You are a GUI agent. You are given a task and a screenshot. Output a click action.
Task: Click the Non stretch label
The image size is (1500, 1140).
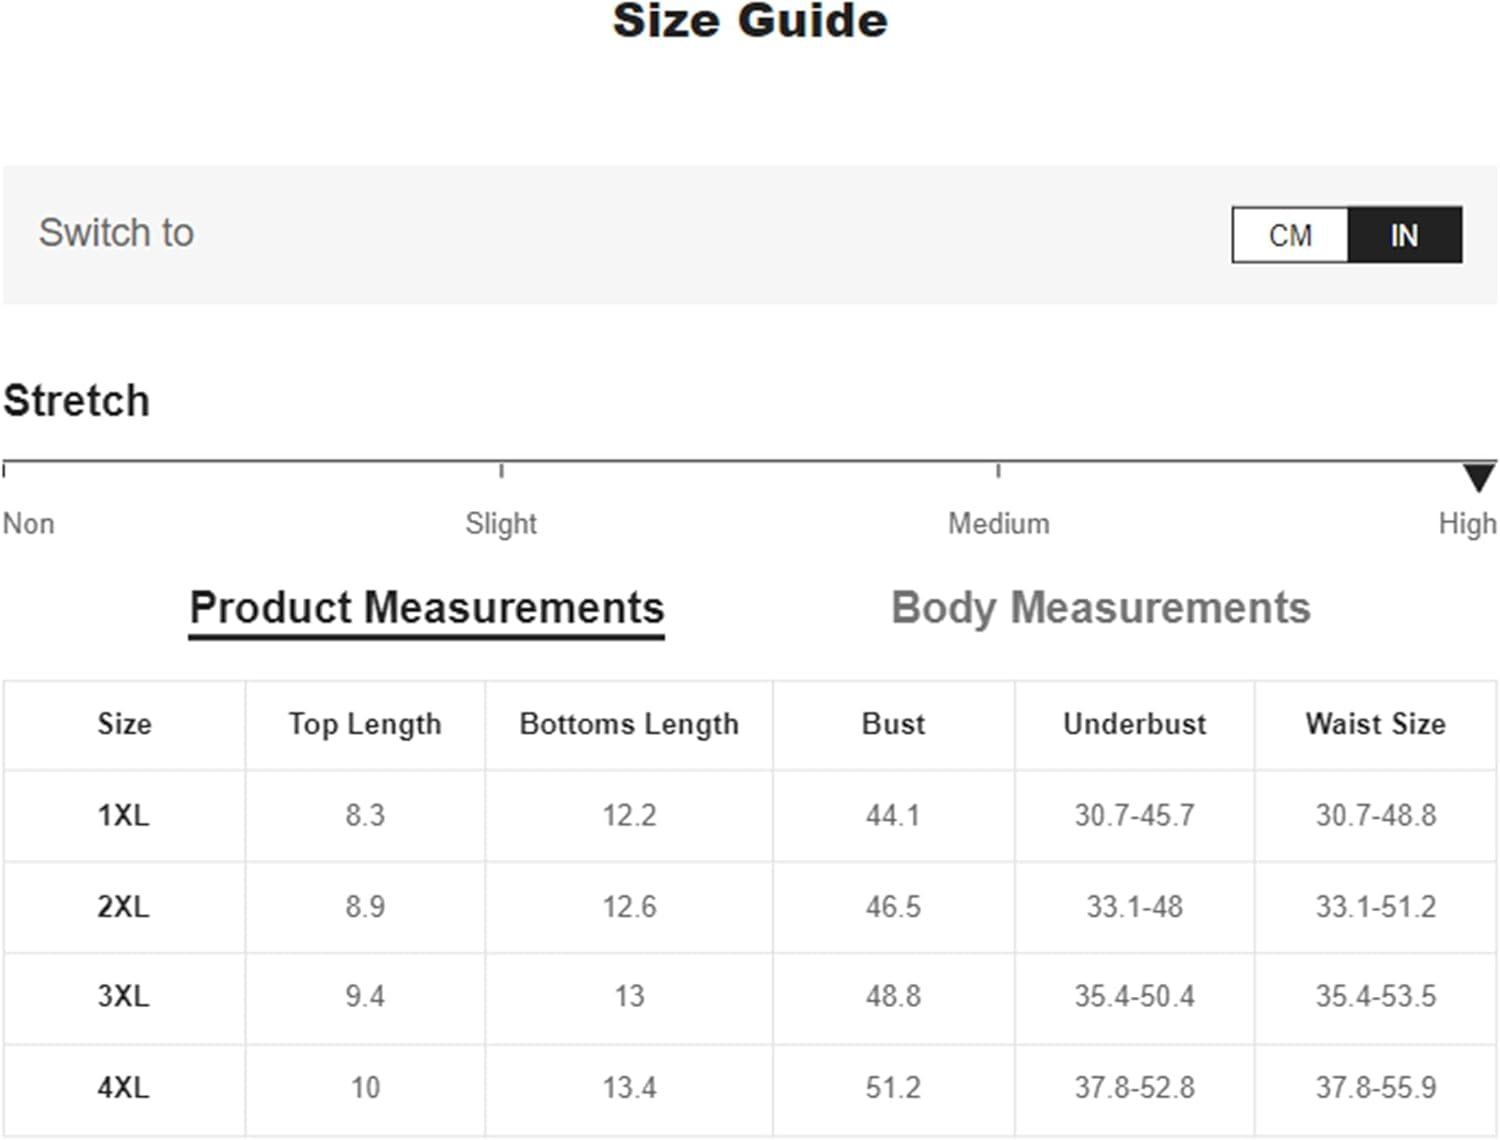click(28, 523)
